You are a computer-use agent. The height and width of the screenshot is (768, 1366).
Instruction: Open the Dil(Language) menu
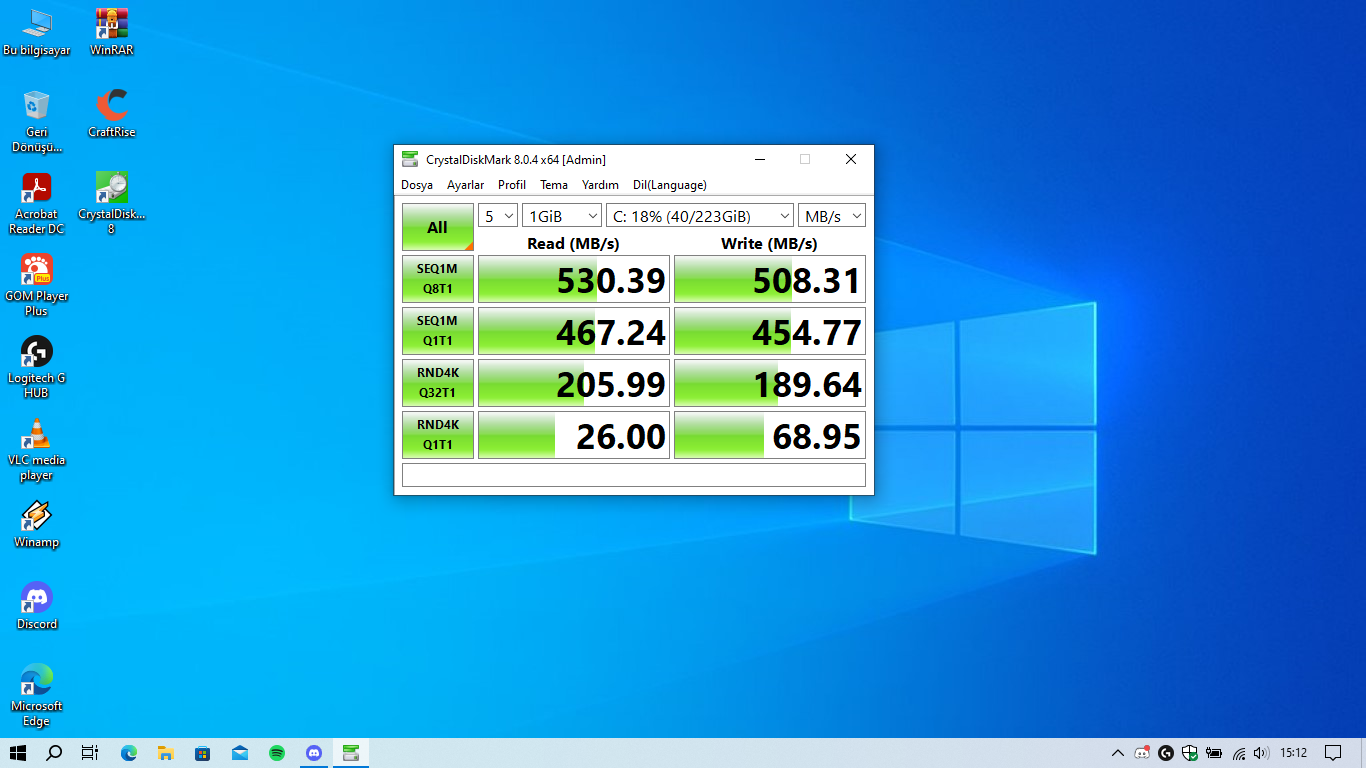(670, 185)
